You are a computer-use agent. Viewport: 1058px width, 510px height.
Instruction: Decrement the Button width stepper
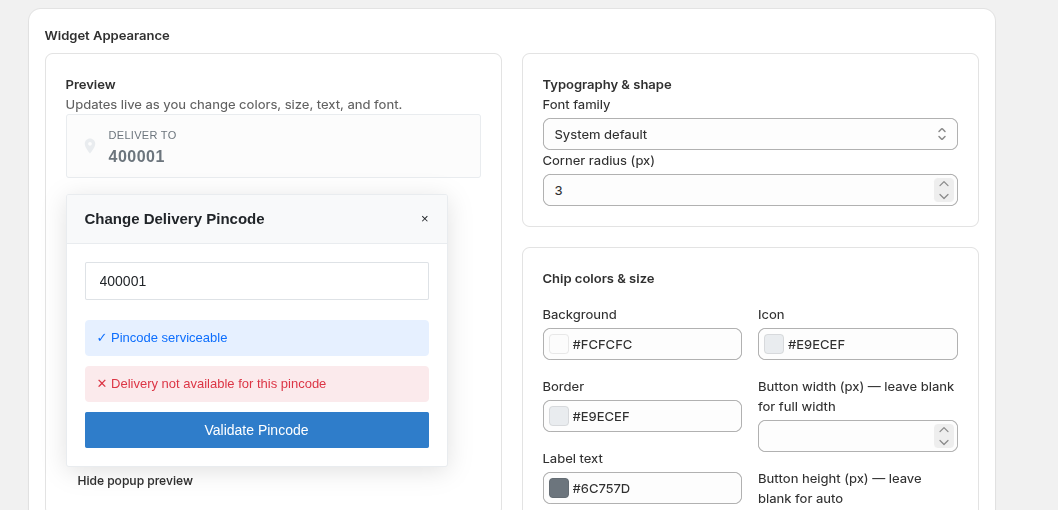pos(943,442)
